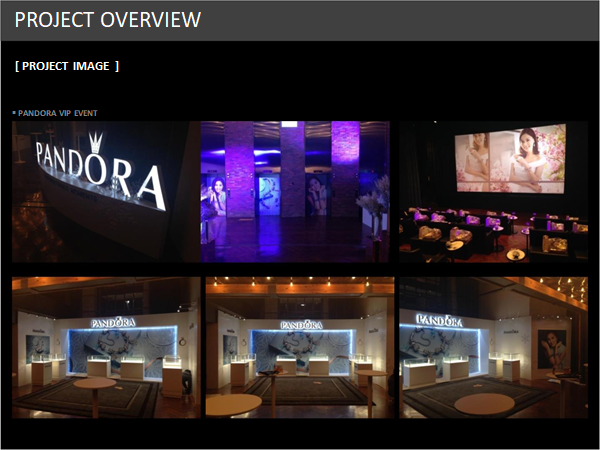Open the bottom-left Pandora booth photo
The image size is (600, 450).
[106, 347]
